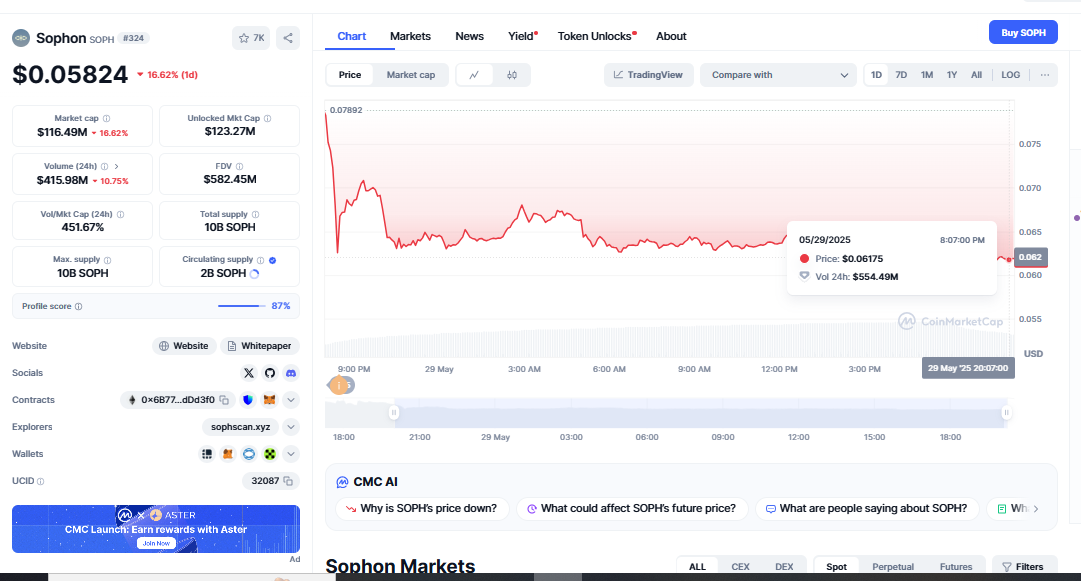Ask CMC AI why SOPH's price is down
The width and height of the screenshot is (1081, 581).
pyautogui.click(x=421, y=509)
